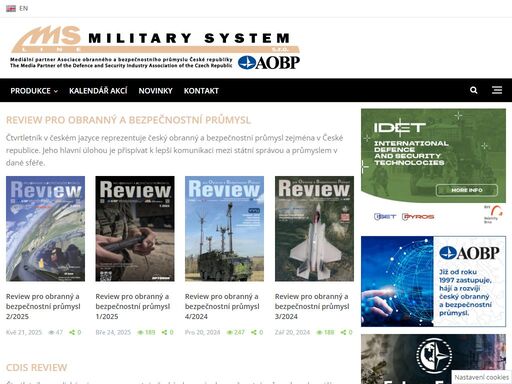512x384 pixels.
Task: Open the search magnifier icon in navbar
Action: point(473,90)
